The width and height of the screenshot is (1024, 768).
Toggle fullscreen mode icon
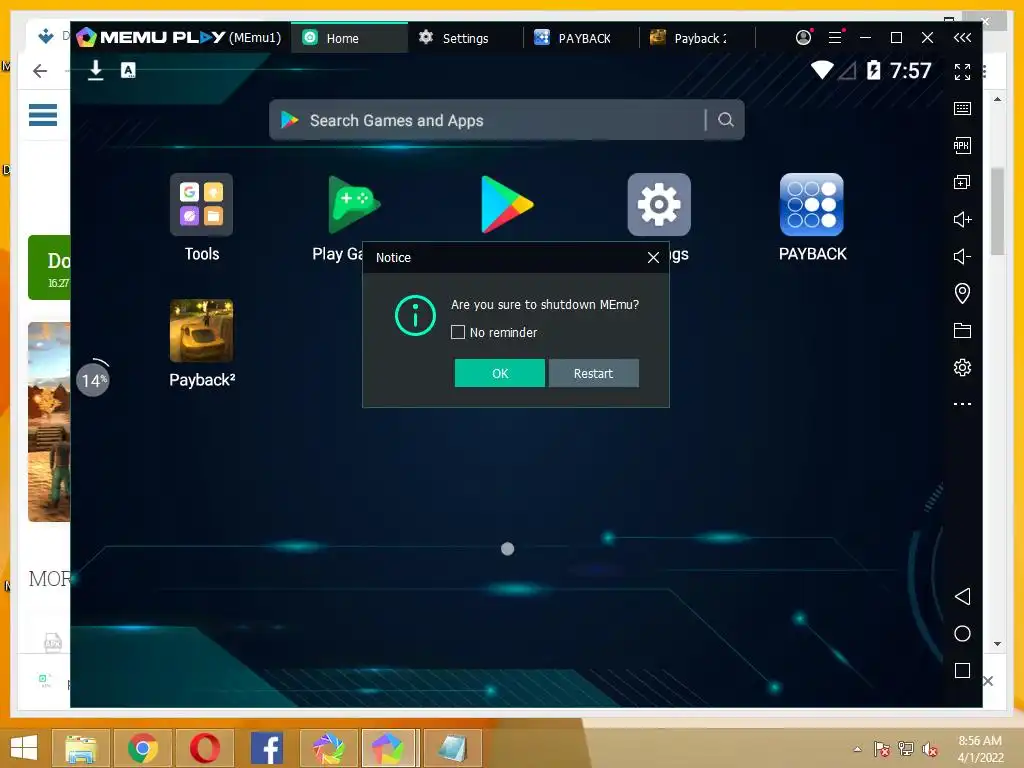962,72
